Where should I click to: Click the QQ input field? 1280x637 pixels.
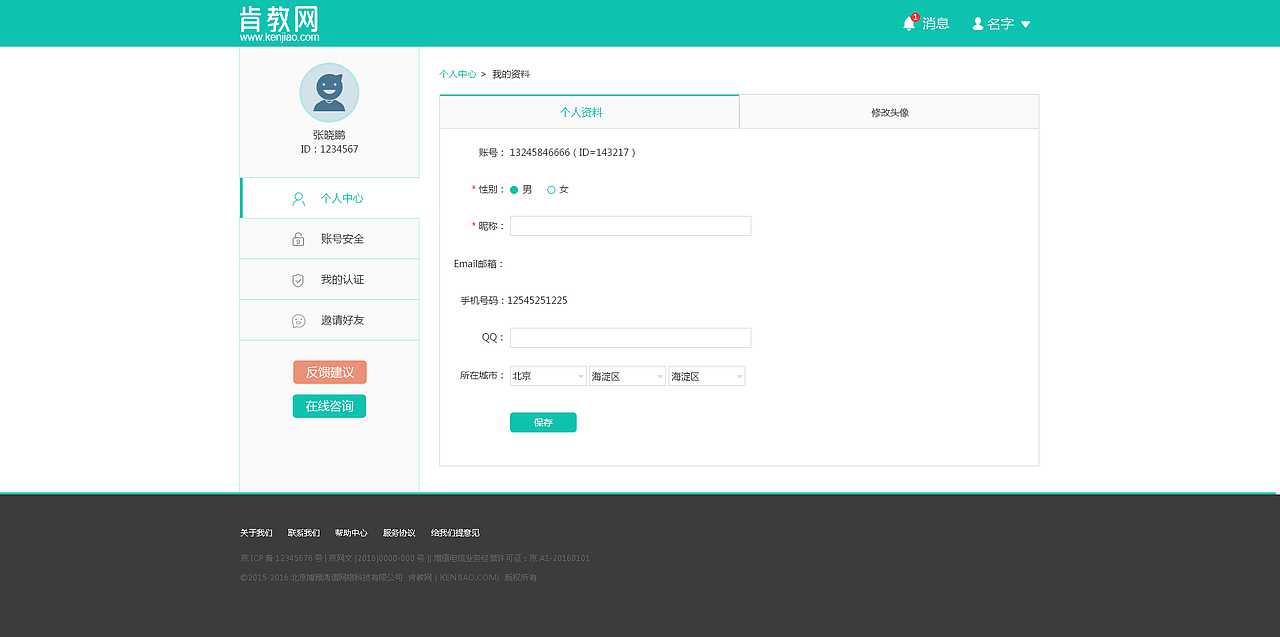[x=630, y=338]
